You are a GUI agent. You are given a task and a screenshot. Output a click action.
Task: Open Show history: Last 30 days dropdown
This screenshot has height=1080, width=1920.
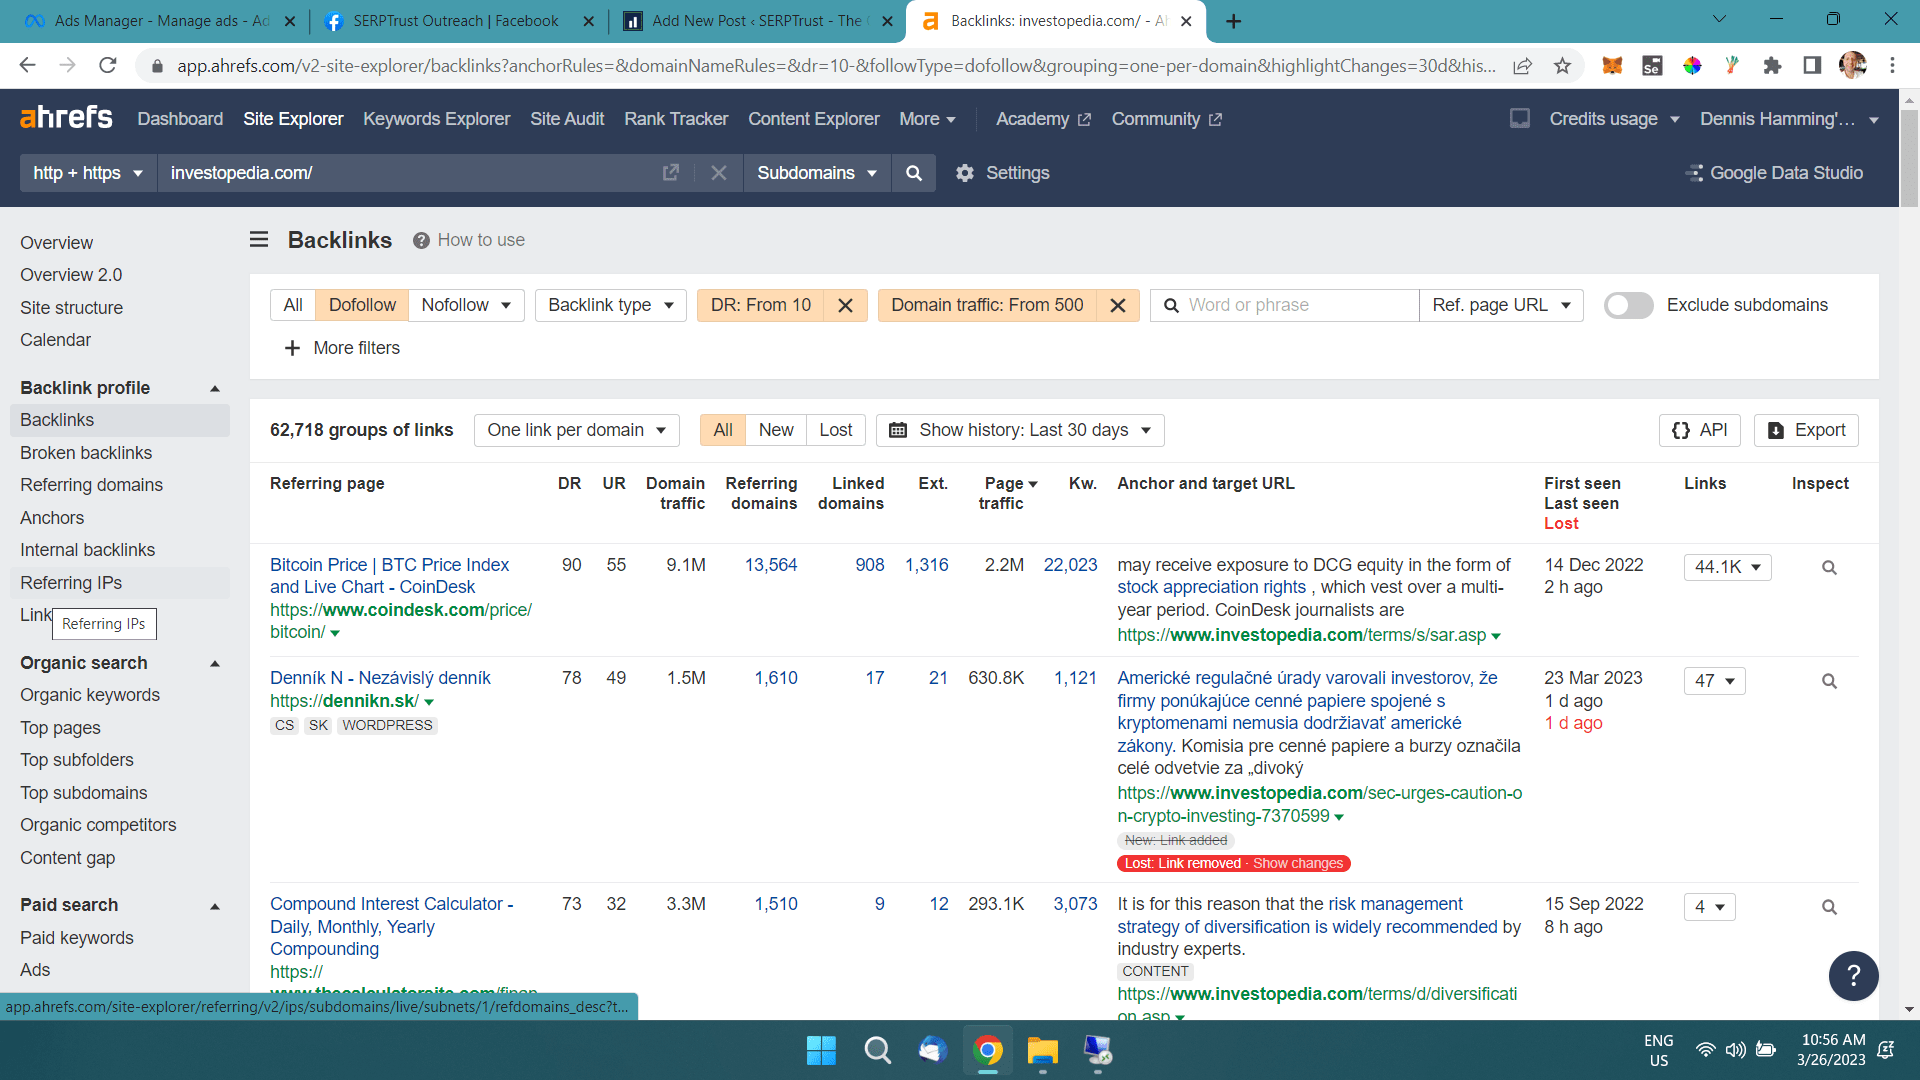1020,431
